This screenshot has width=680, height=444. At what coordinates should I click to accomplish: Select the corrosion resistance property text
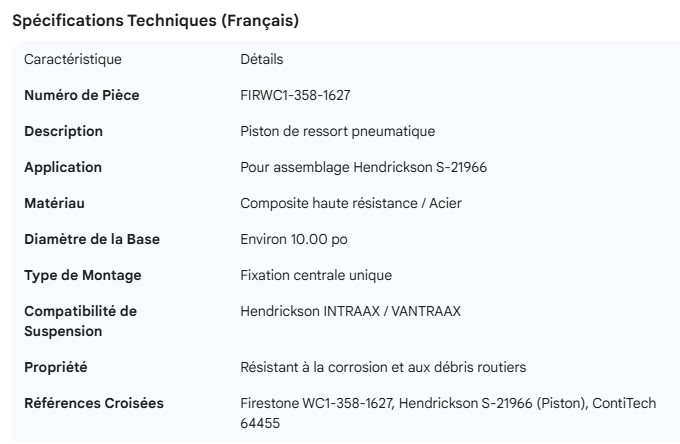coord(383,367)
